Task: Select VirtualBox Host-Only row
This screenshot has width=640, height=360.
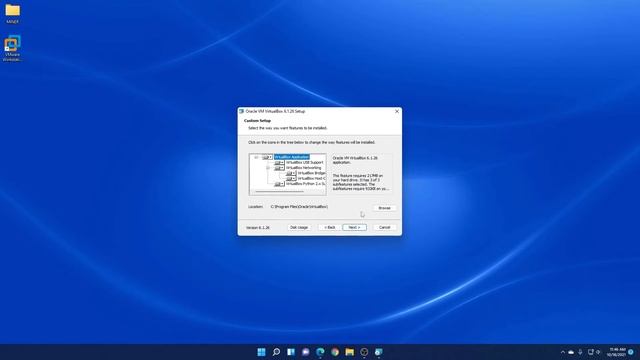Action: 311,178
